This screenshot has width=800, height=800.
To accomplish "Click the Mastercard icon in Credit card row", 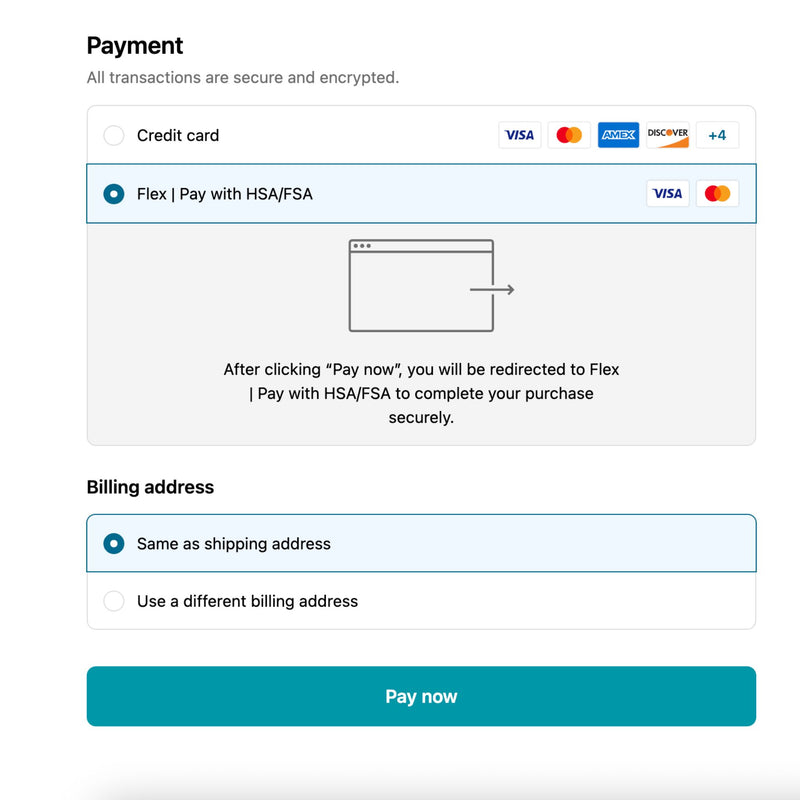I will (569, 135).
